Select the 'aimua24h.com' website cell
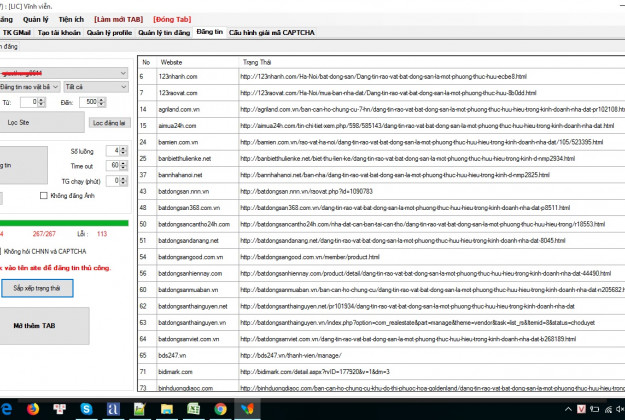The image size is (625, 420). (x=198, y=126)
